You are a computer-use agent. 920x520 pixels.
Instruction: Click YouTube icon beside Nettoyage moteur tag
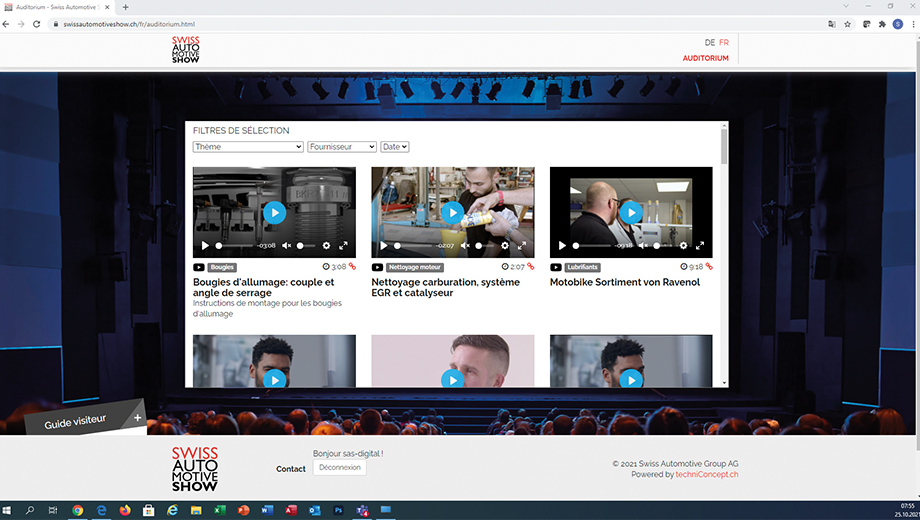[377, 267]
